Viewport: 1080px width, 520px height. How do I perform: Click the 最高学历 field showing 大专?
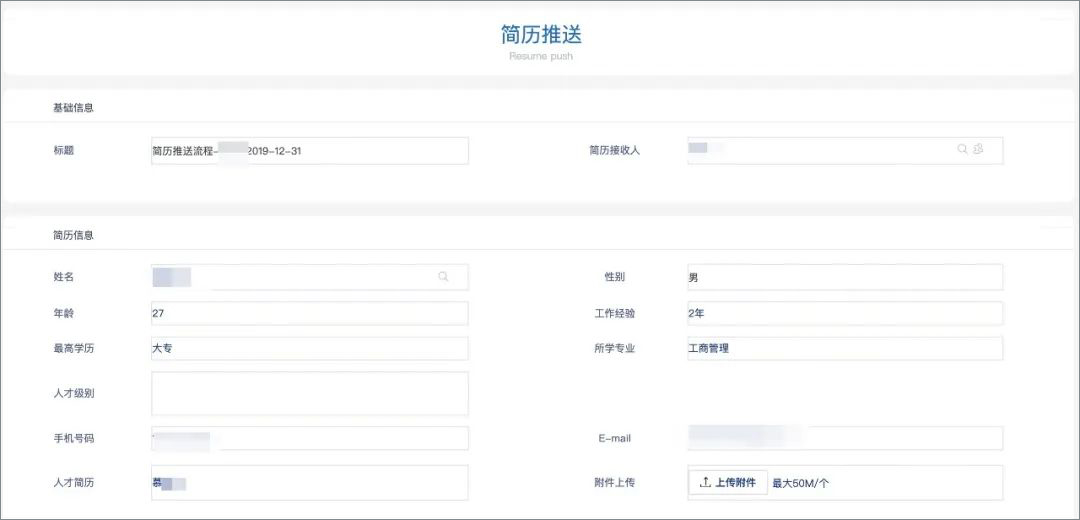310,349
